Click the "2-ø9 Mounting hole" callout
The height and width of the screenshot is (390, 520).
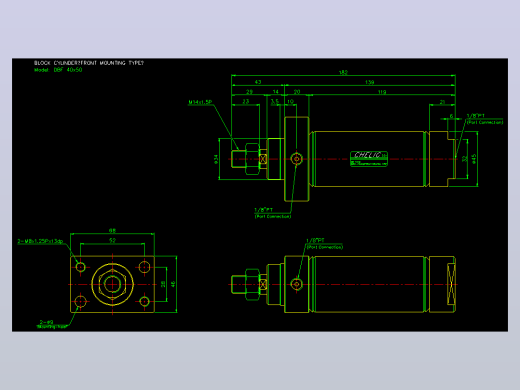pyautogui.click(x=51, y=324)
